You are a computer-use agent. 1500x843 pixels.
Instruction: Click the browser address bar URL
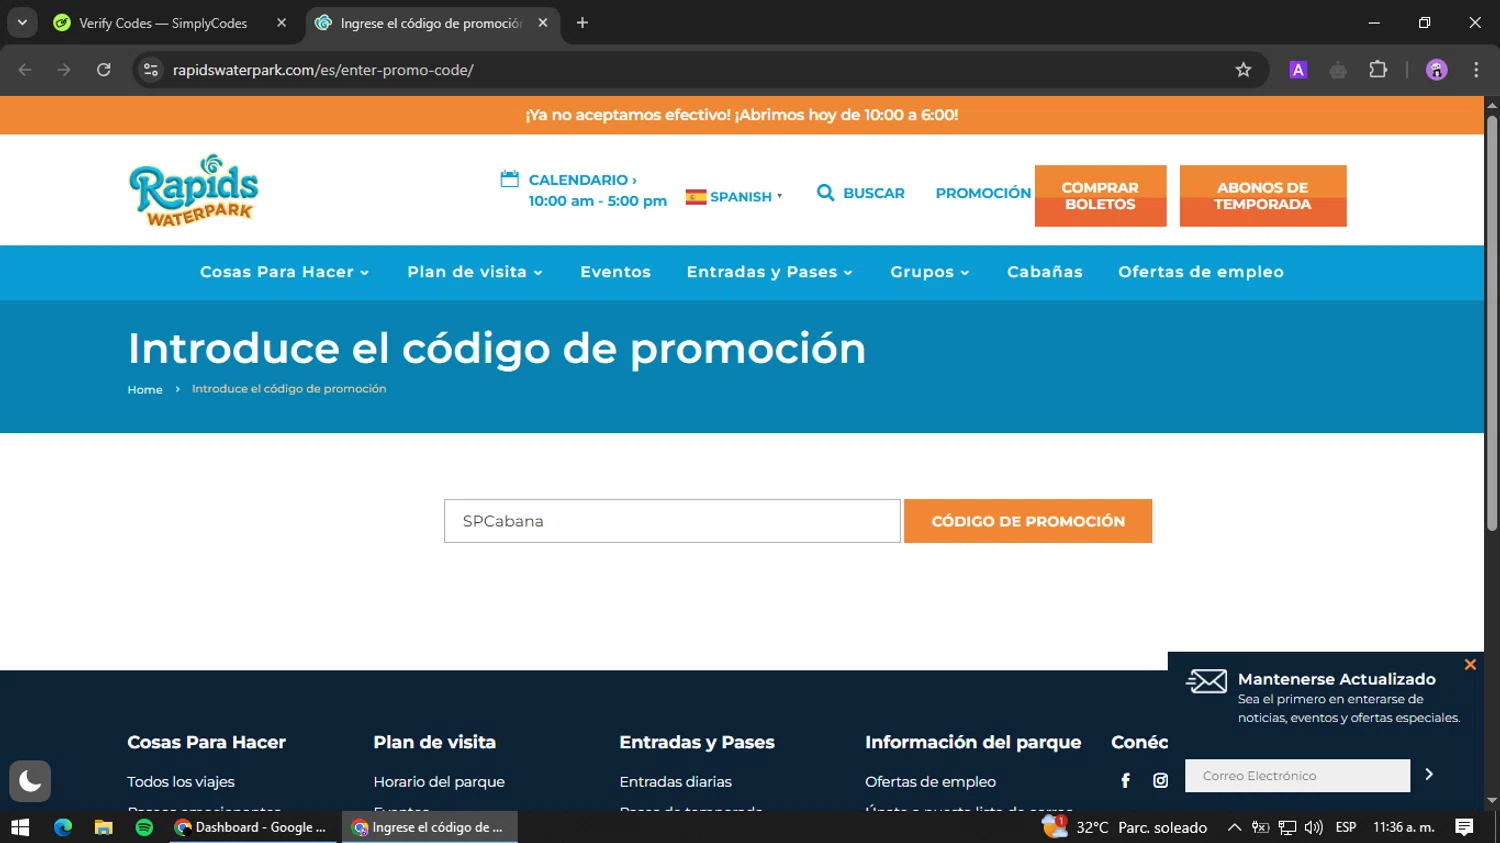tap(323, 70)
